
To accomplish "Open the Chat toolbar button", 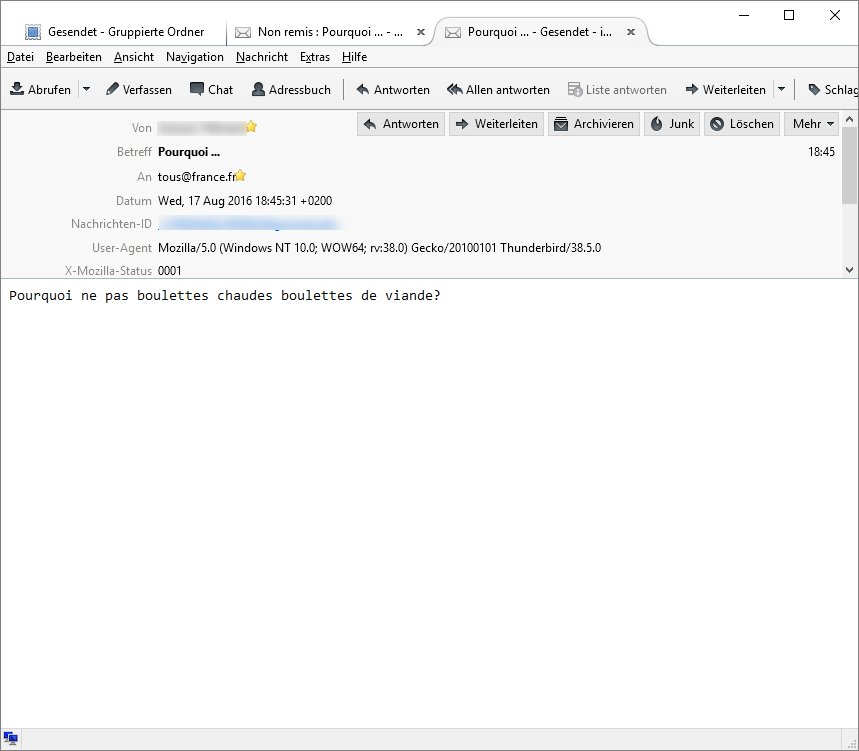I will click(211, 89).
